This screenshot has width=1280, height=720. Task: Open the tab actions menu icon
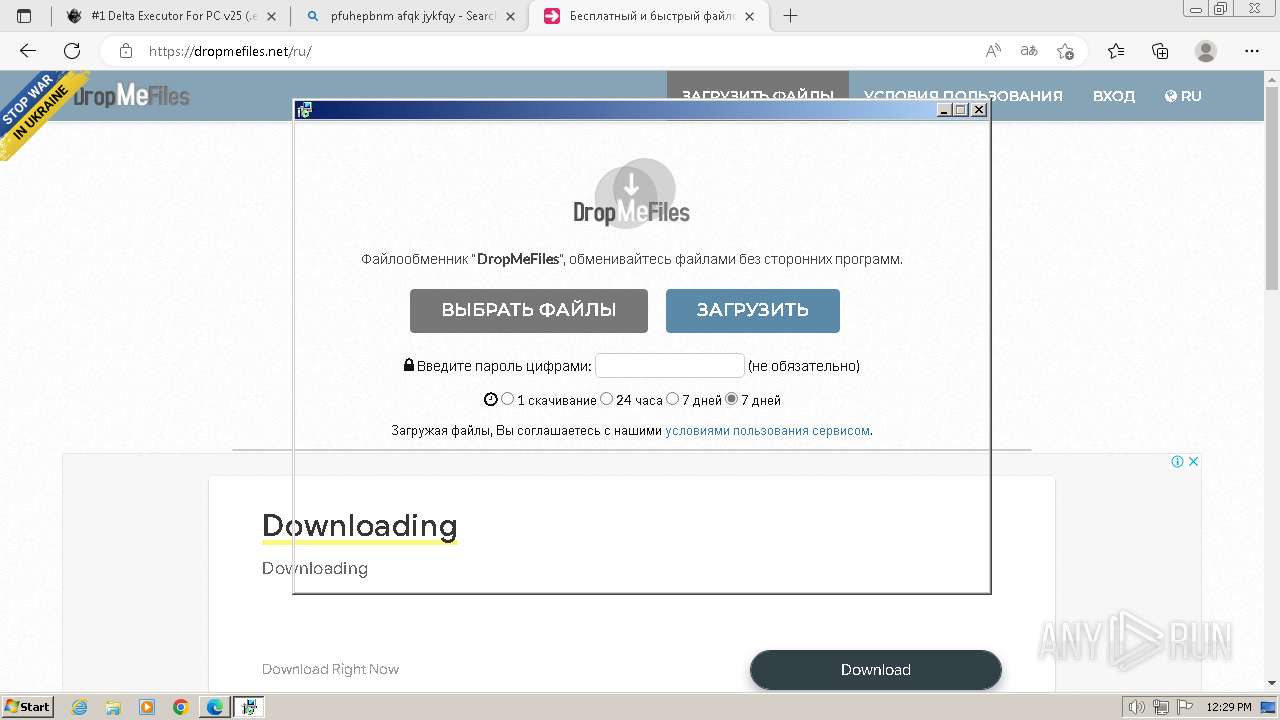(24, 16)
